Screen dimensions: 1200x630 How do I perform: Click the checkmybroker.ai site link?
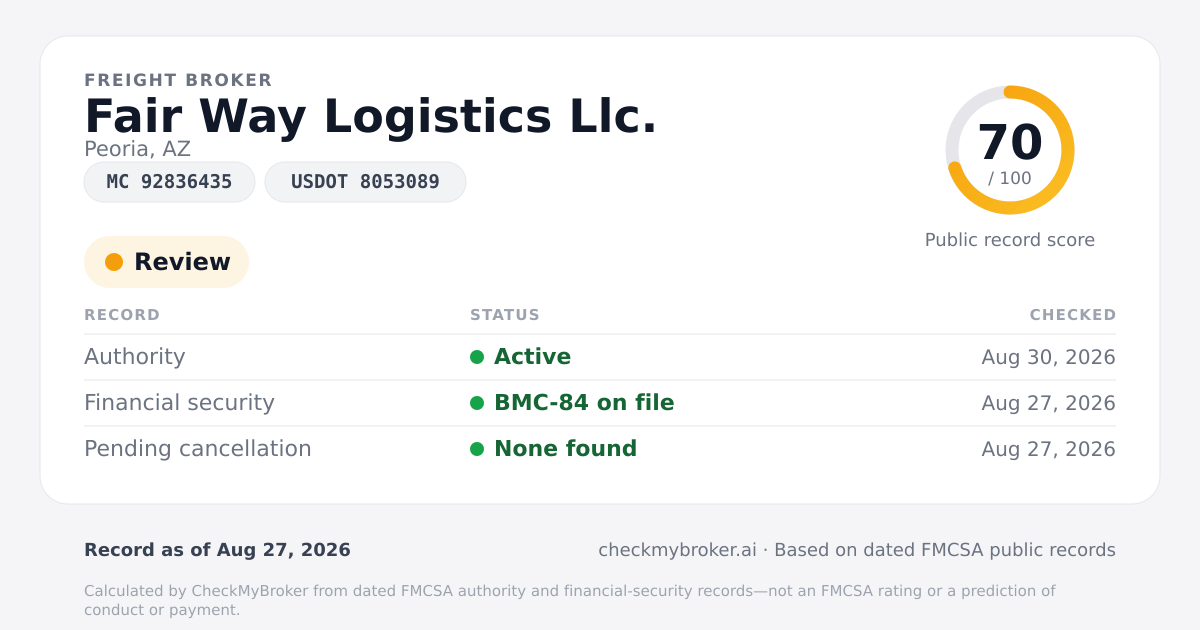677,550
